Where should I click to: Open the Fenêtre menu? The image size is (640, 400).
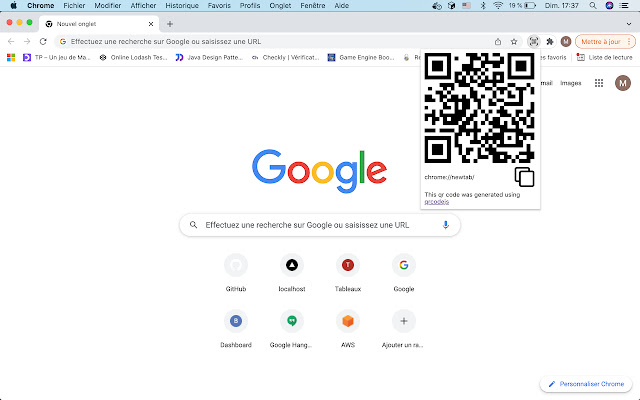[x=313, y=6]
